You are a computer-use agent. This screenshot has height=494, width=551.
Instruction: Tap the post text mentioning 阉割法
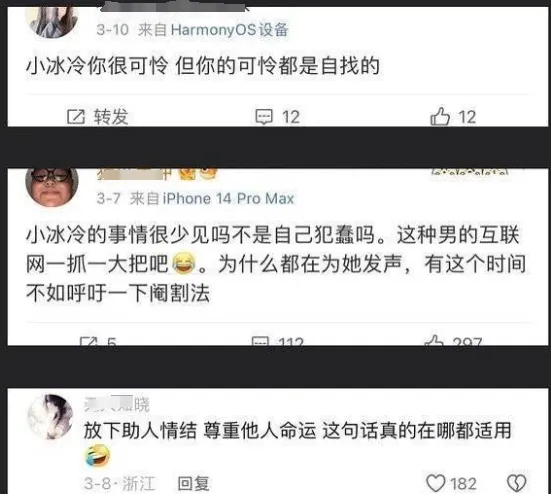276,264
